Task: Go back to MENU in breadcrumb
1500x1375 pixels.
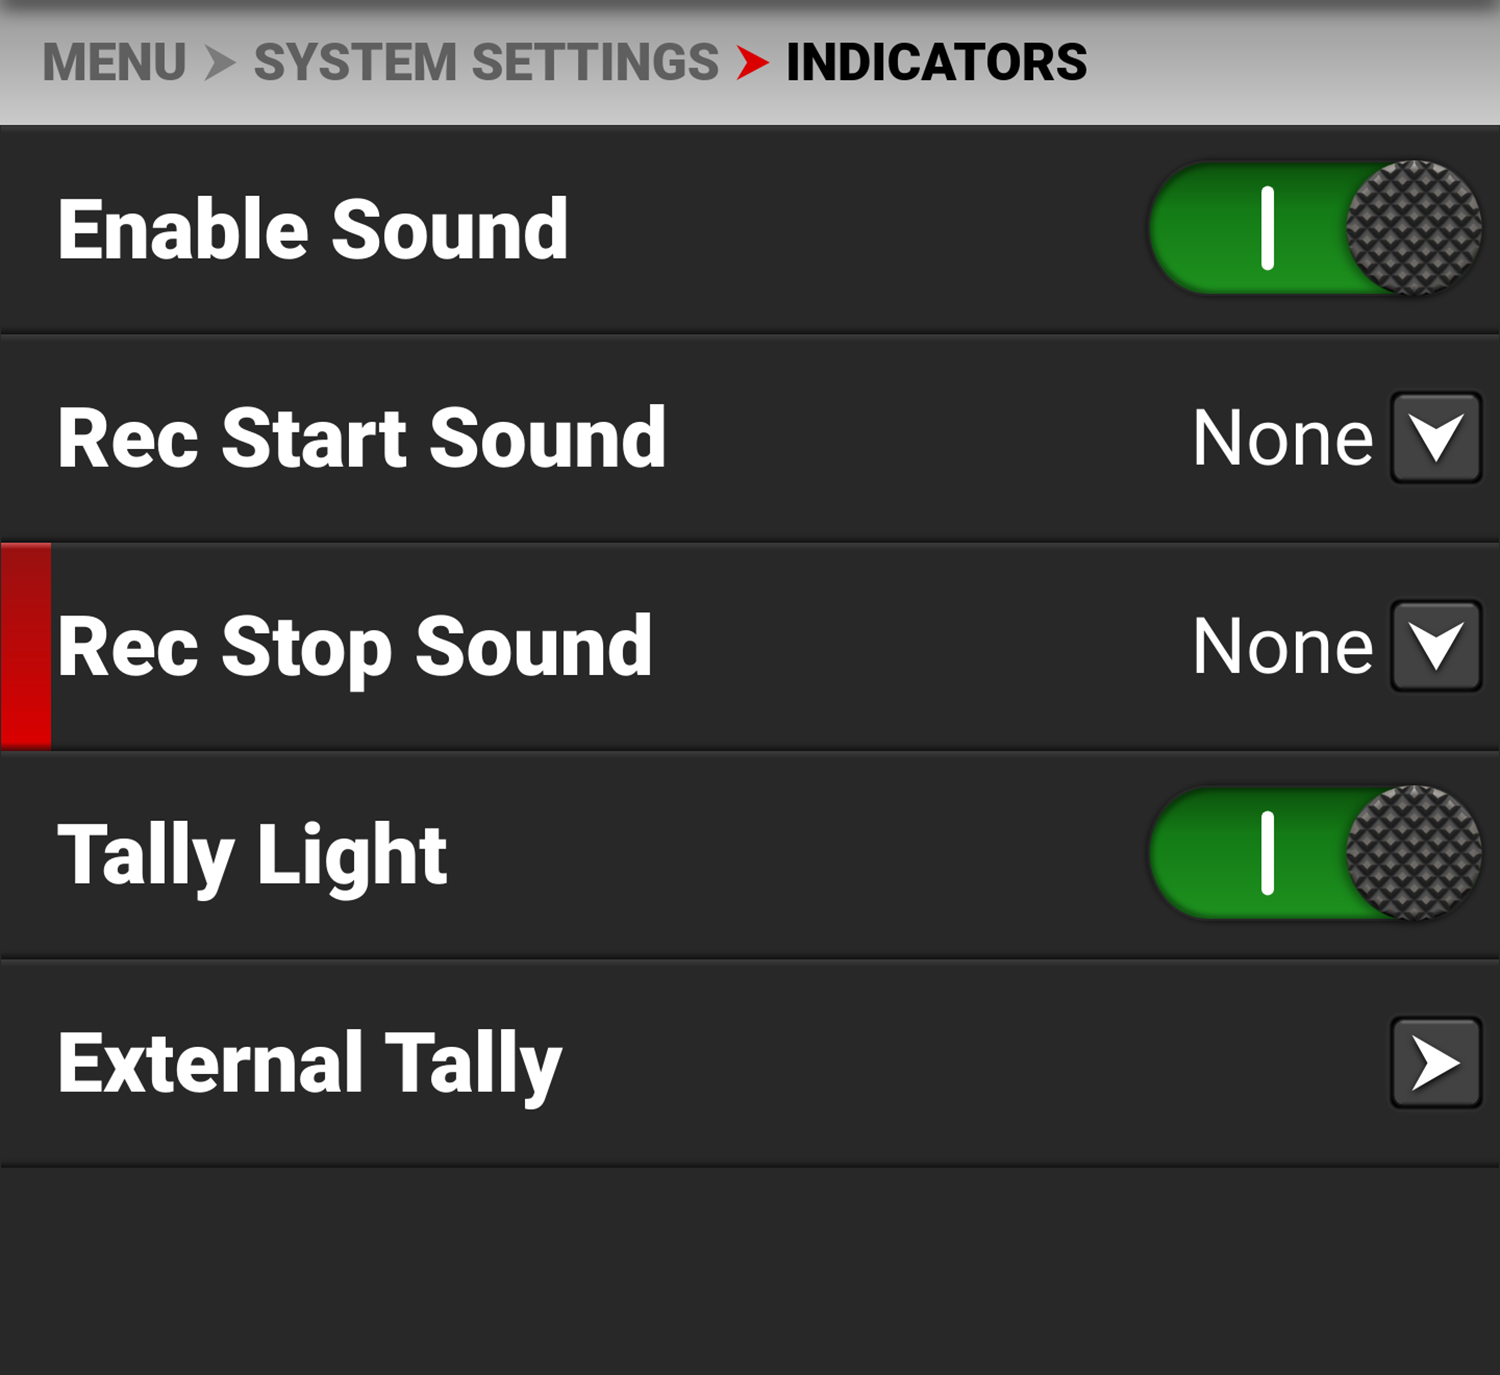Action: pos(114,63)
